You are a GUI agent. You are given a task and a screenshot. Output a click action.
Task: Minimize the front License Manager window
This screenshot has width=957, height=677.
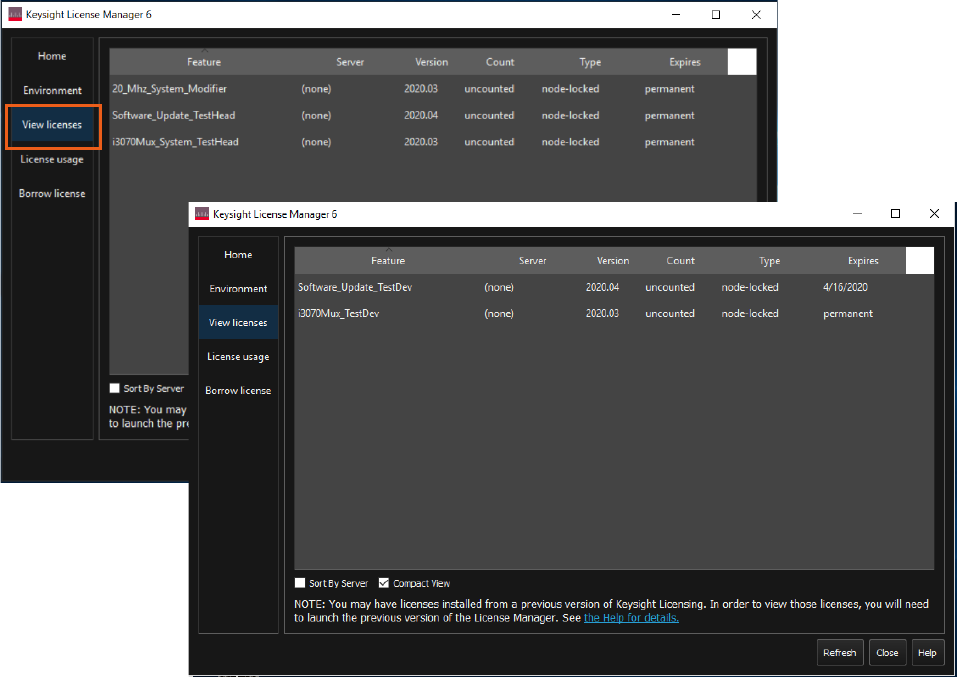point(857,214)
